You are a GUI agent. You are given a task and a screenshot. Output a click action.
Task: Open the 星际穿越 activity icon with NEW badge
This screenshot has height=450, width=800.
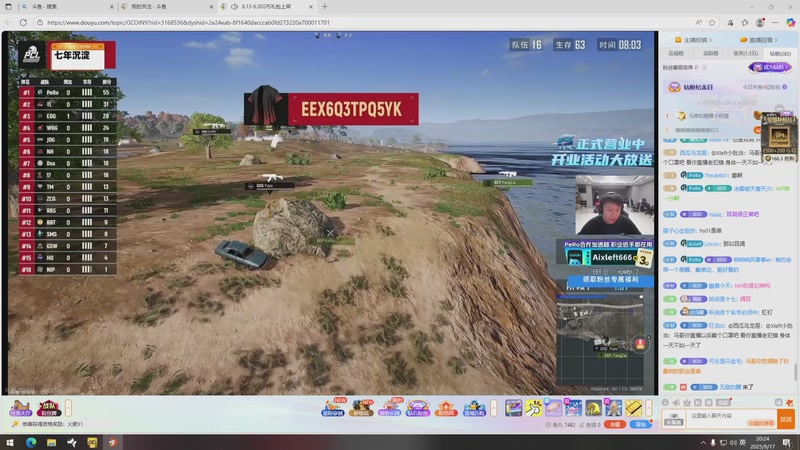(333, 408)
